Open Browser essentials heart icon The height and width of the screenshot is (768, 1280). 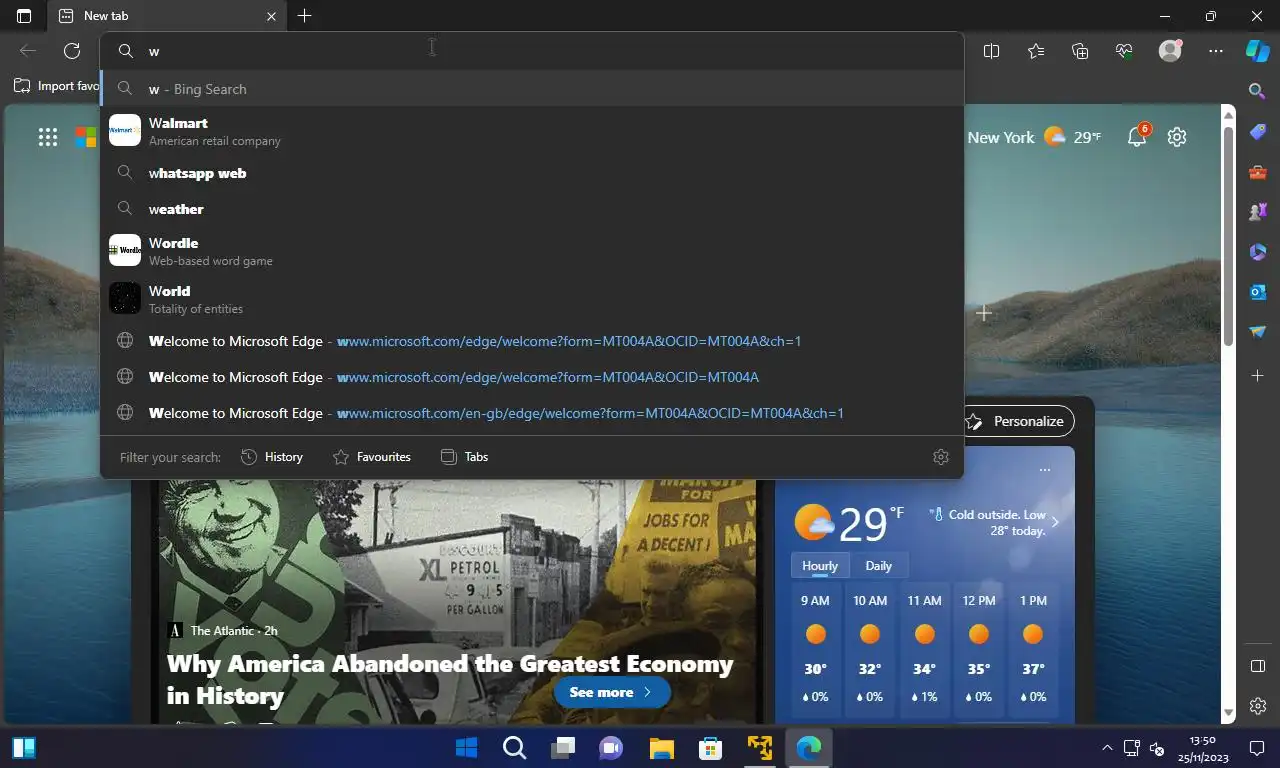point(1124,51)
